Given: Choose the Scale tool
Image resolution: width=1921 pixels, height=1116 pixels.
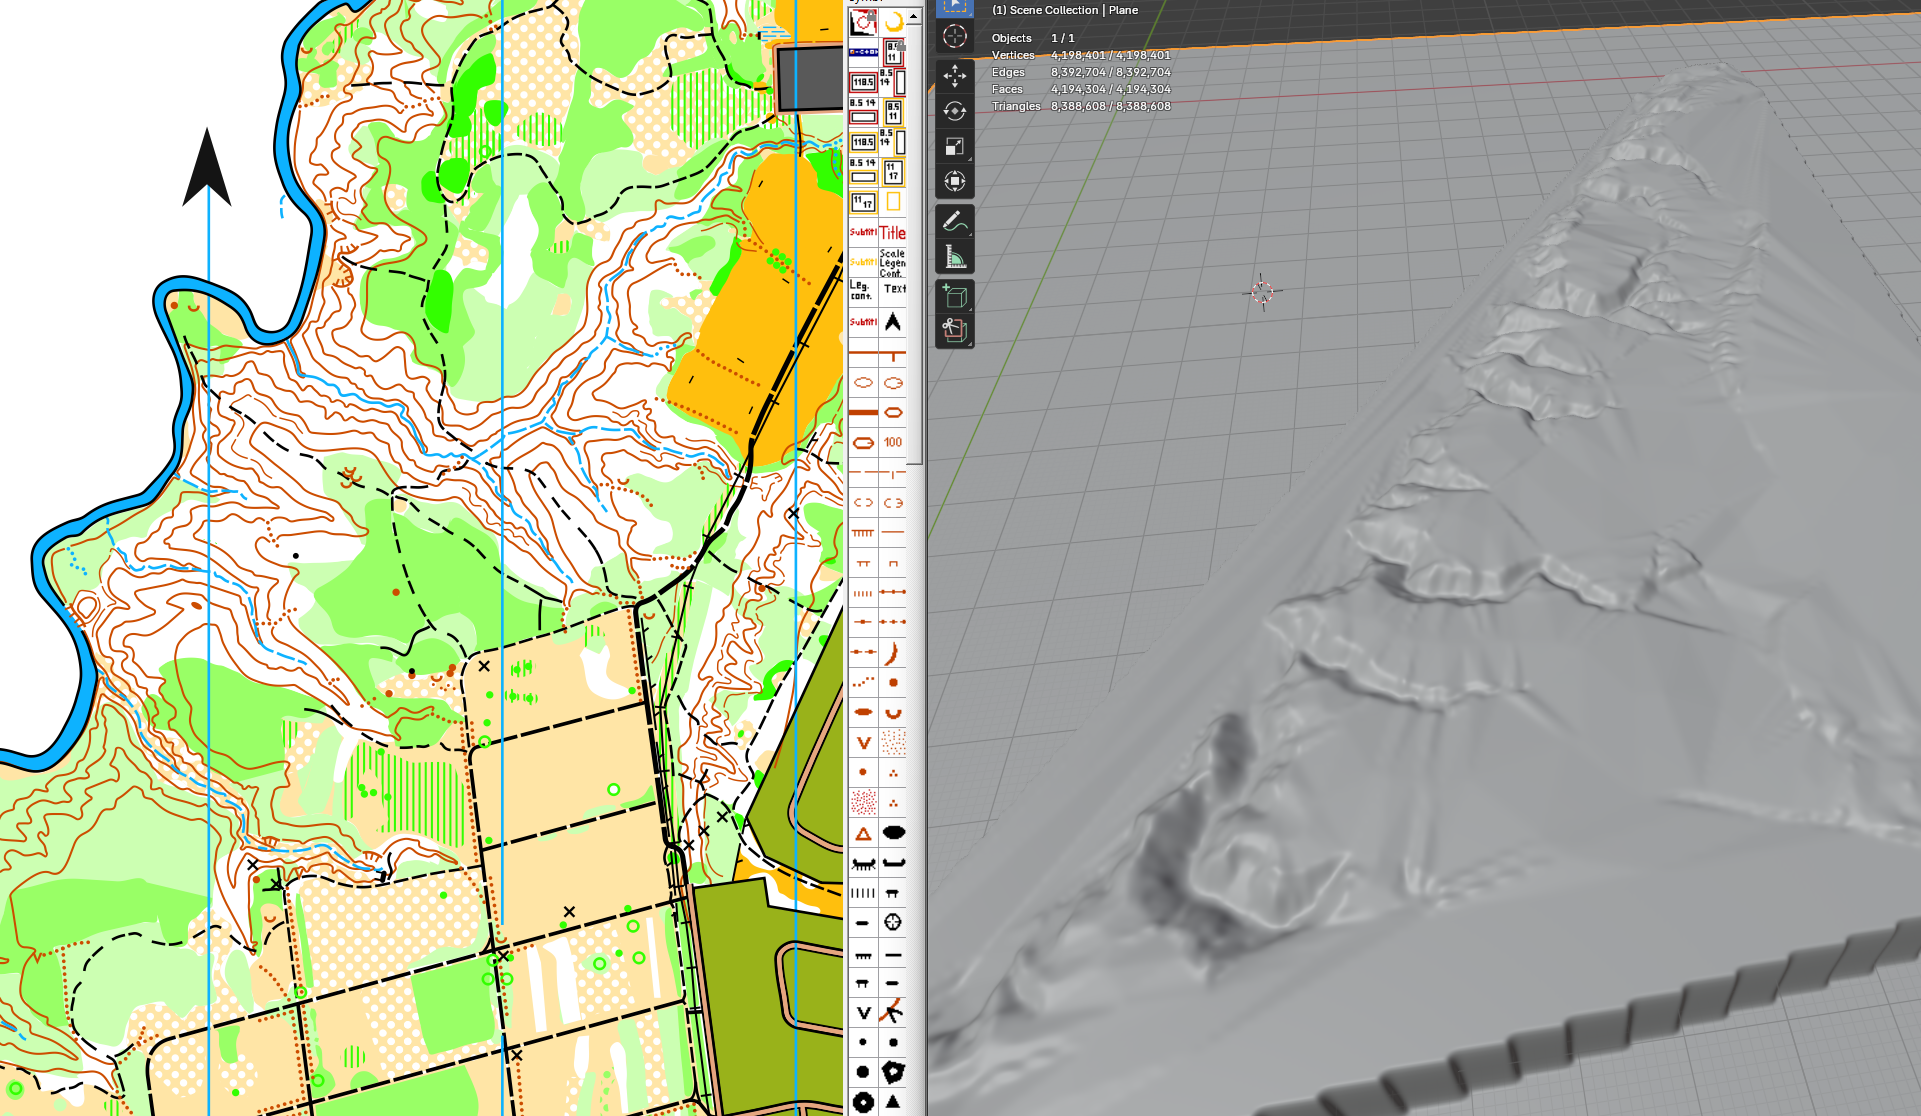Looking at the screenshot, I should (954, 147).
